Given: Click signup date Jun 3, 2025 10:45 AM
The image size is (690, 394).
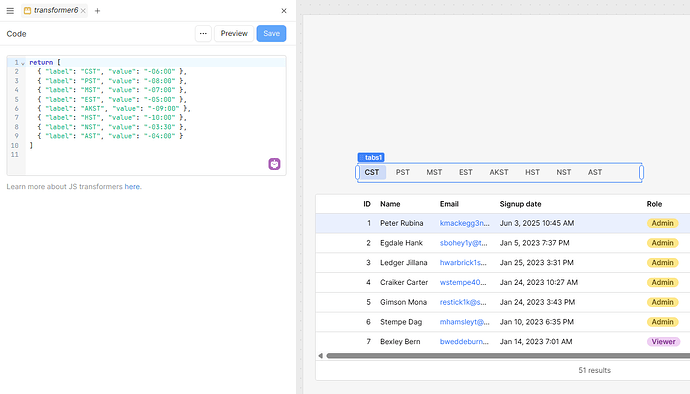Looking at the screenshot, I should point(537,223).
